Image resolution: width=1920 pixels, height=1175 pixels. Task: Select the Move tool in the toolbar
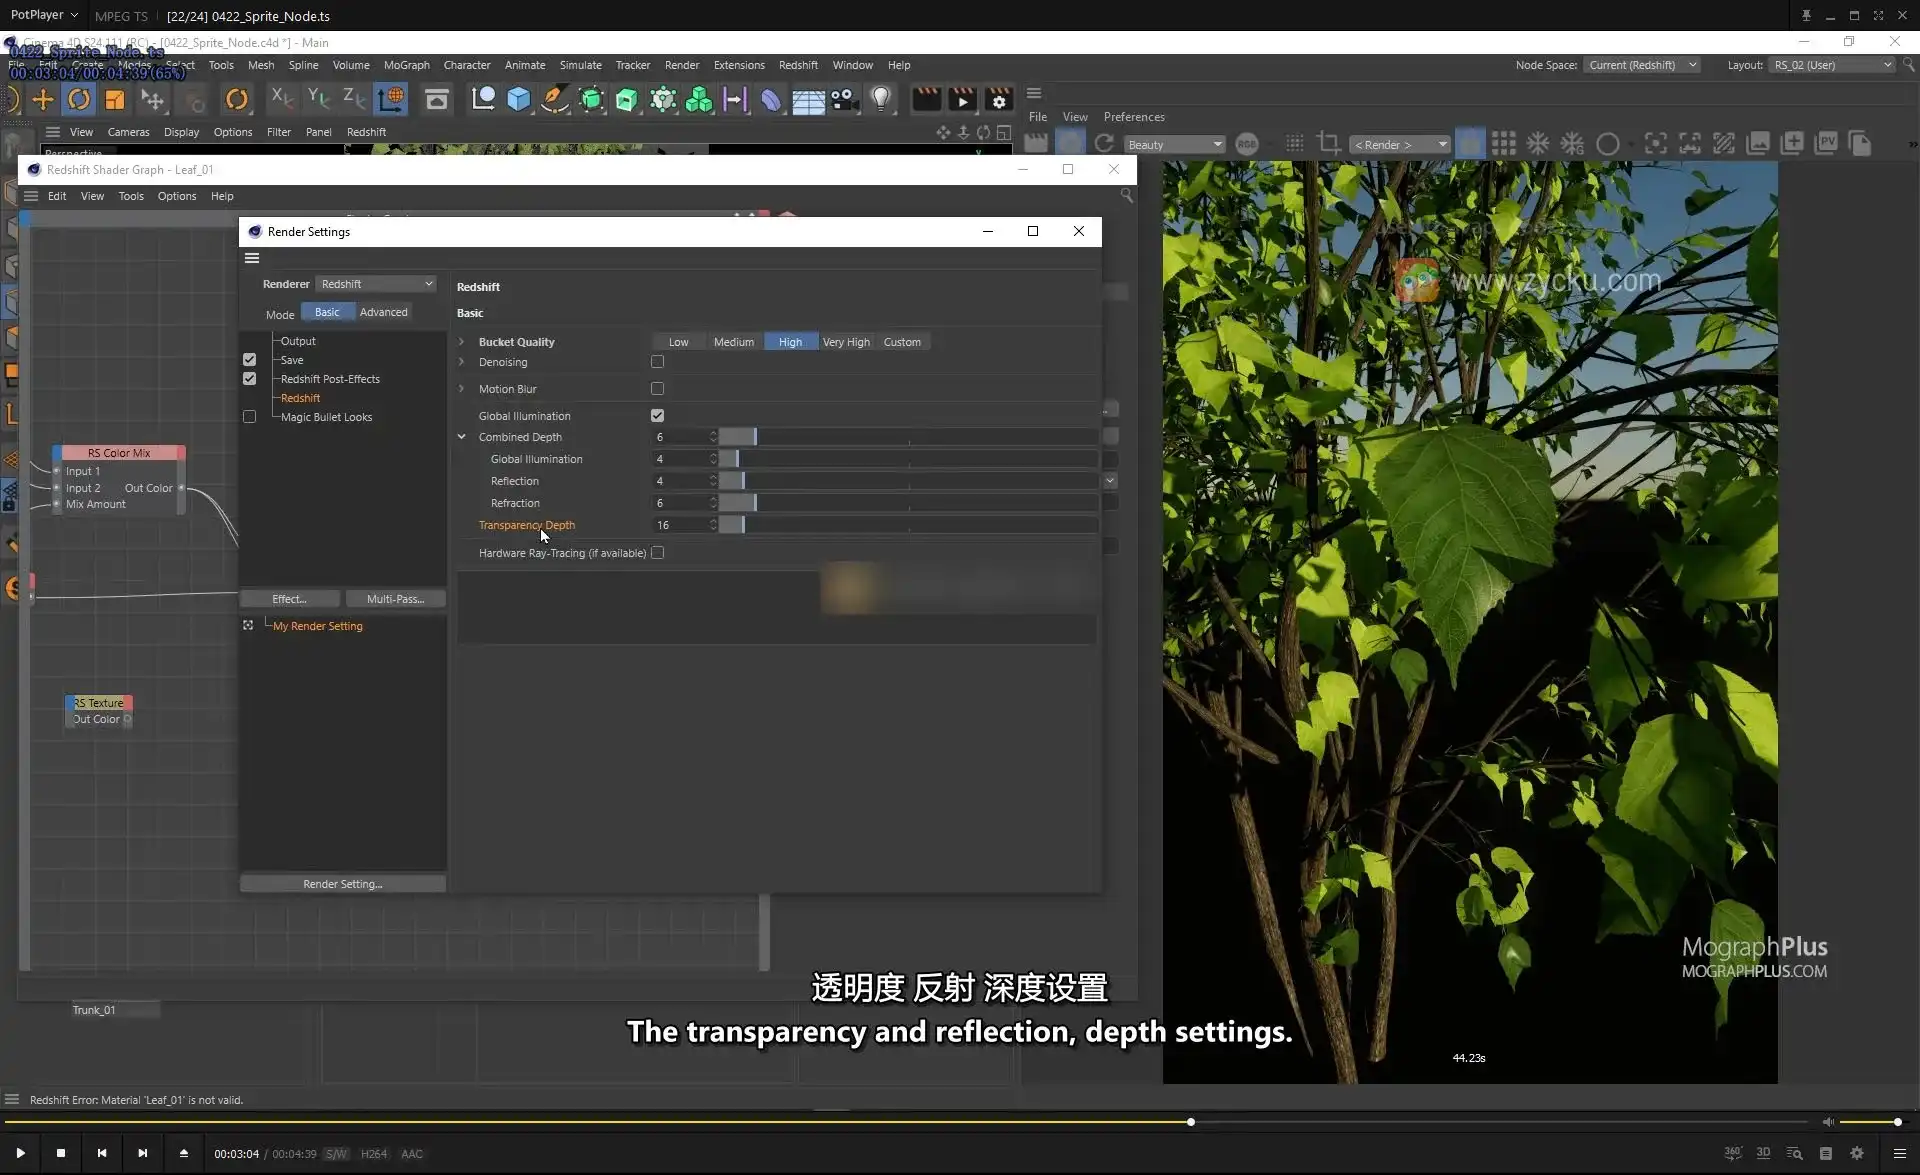coord(44,99)
